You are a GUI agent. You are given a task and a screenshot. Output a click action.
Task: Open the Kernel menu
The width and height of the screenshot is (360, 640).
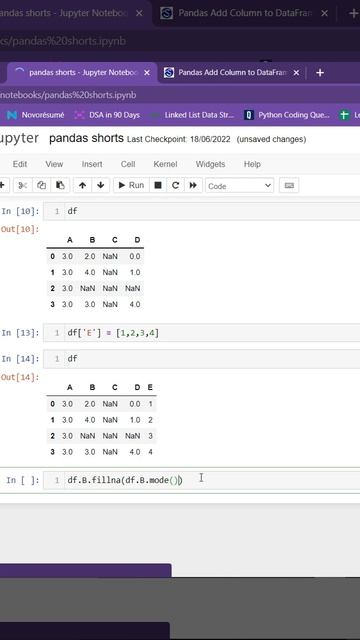pyautogui.click(x=165, y=164)
